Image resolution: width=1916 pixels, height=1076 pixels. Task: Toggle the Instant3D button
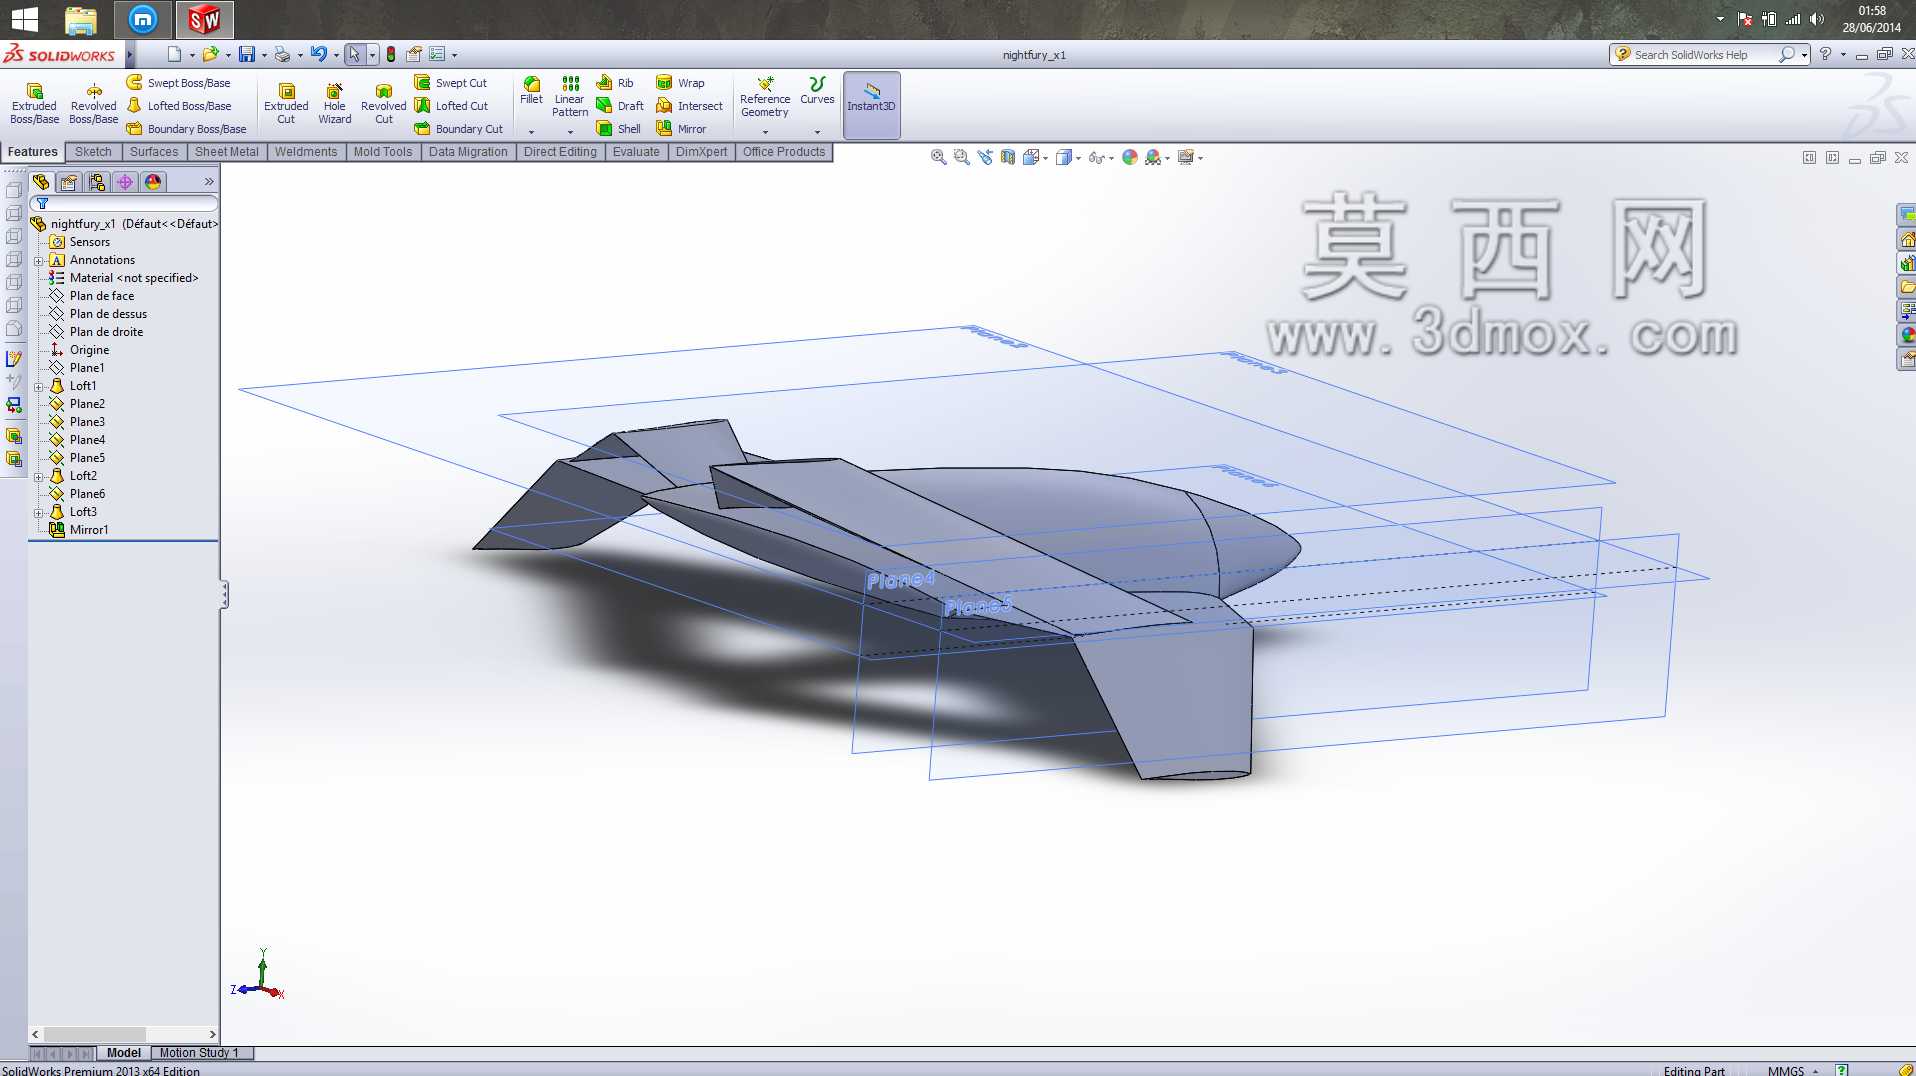point(871,104)
